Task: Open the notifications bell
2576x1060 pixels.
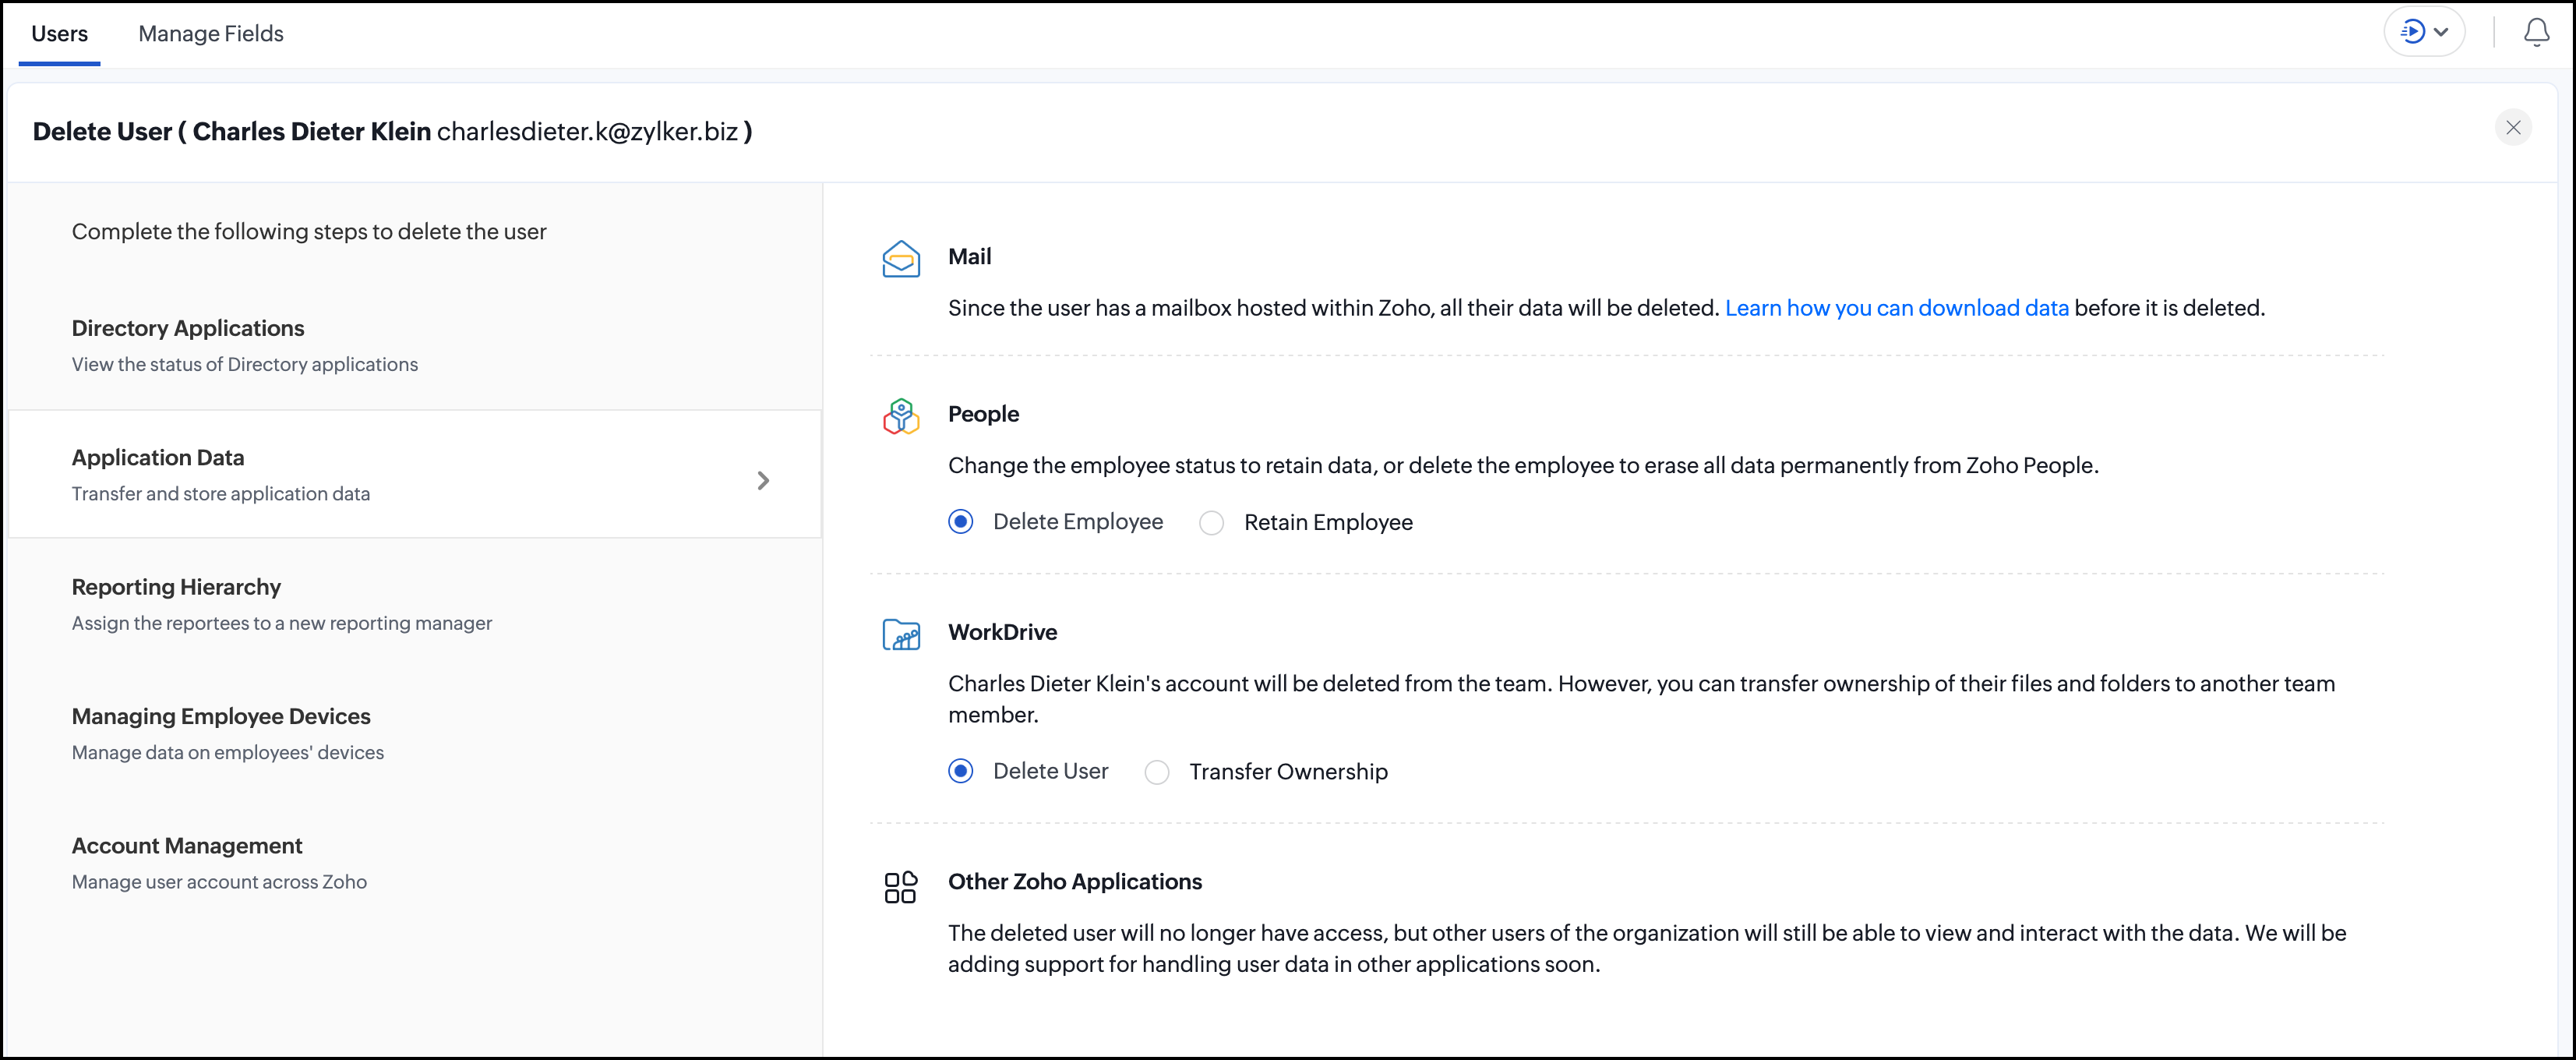Action: [x=2536, y=33]
